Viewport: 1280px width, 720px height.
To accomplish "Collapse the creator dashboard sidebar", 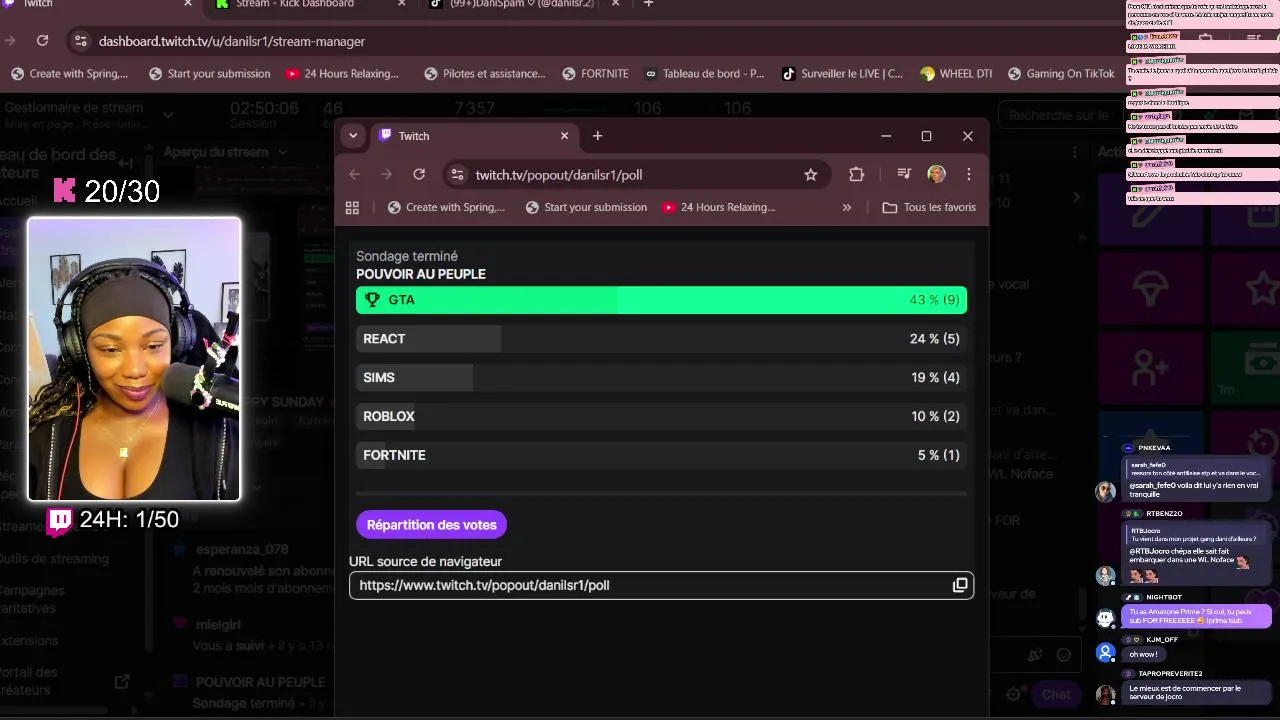I will click(x=126, y=162).
